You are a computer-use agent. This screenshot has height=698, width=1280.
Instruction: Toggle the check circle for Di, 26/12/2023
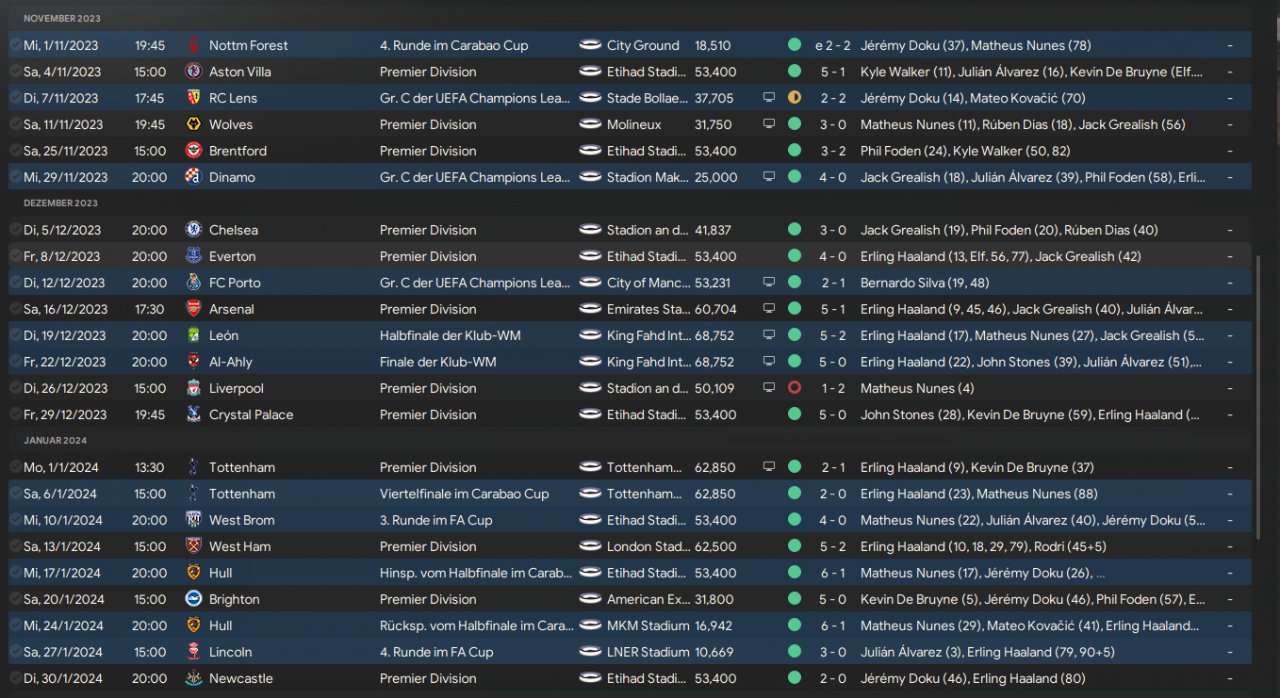(15, 388)
